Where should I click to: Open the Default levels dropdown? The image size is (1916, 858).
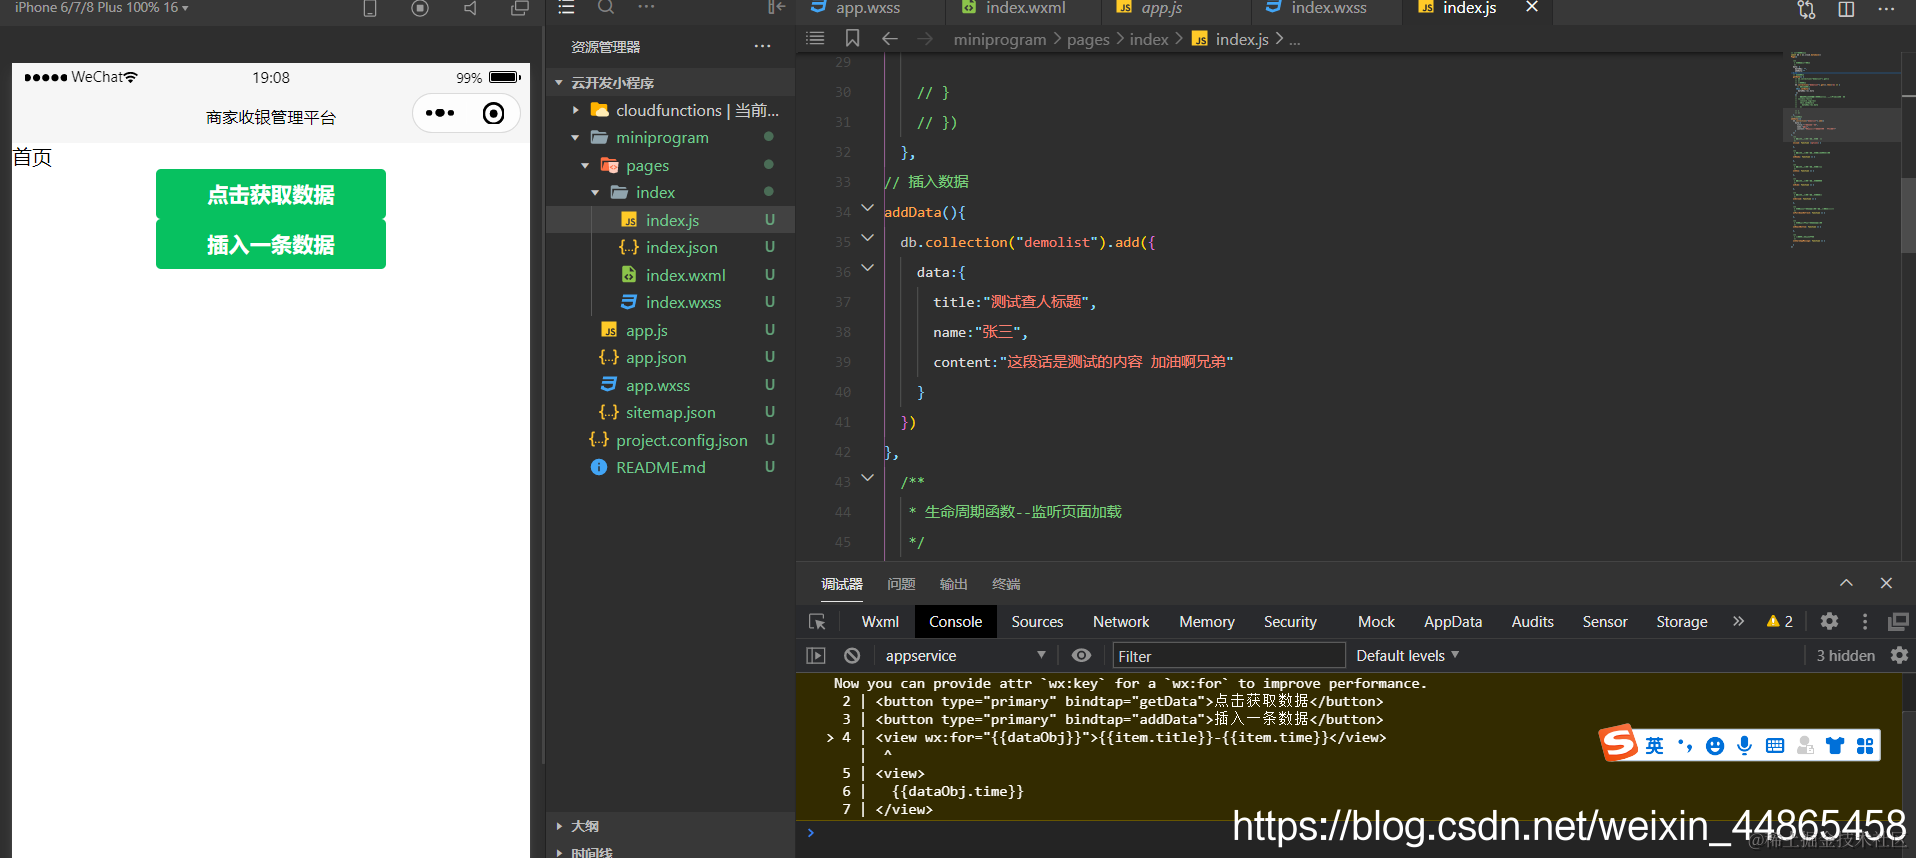(1407, 655)
